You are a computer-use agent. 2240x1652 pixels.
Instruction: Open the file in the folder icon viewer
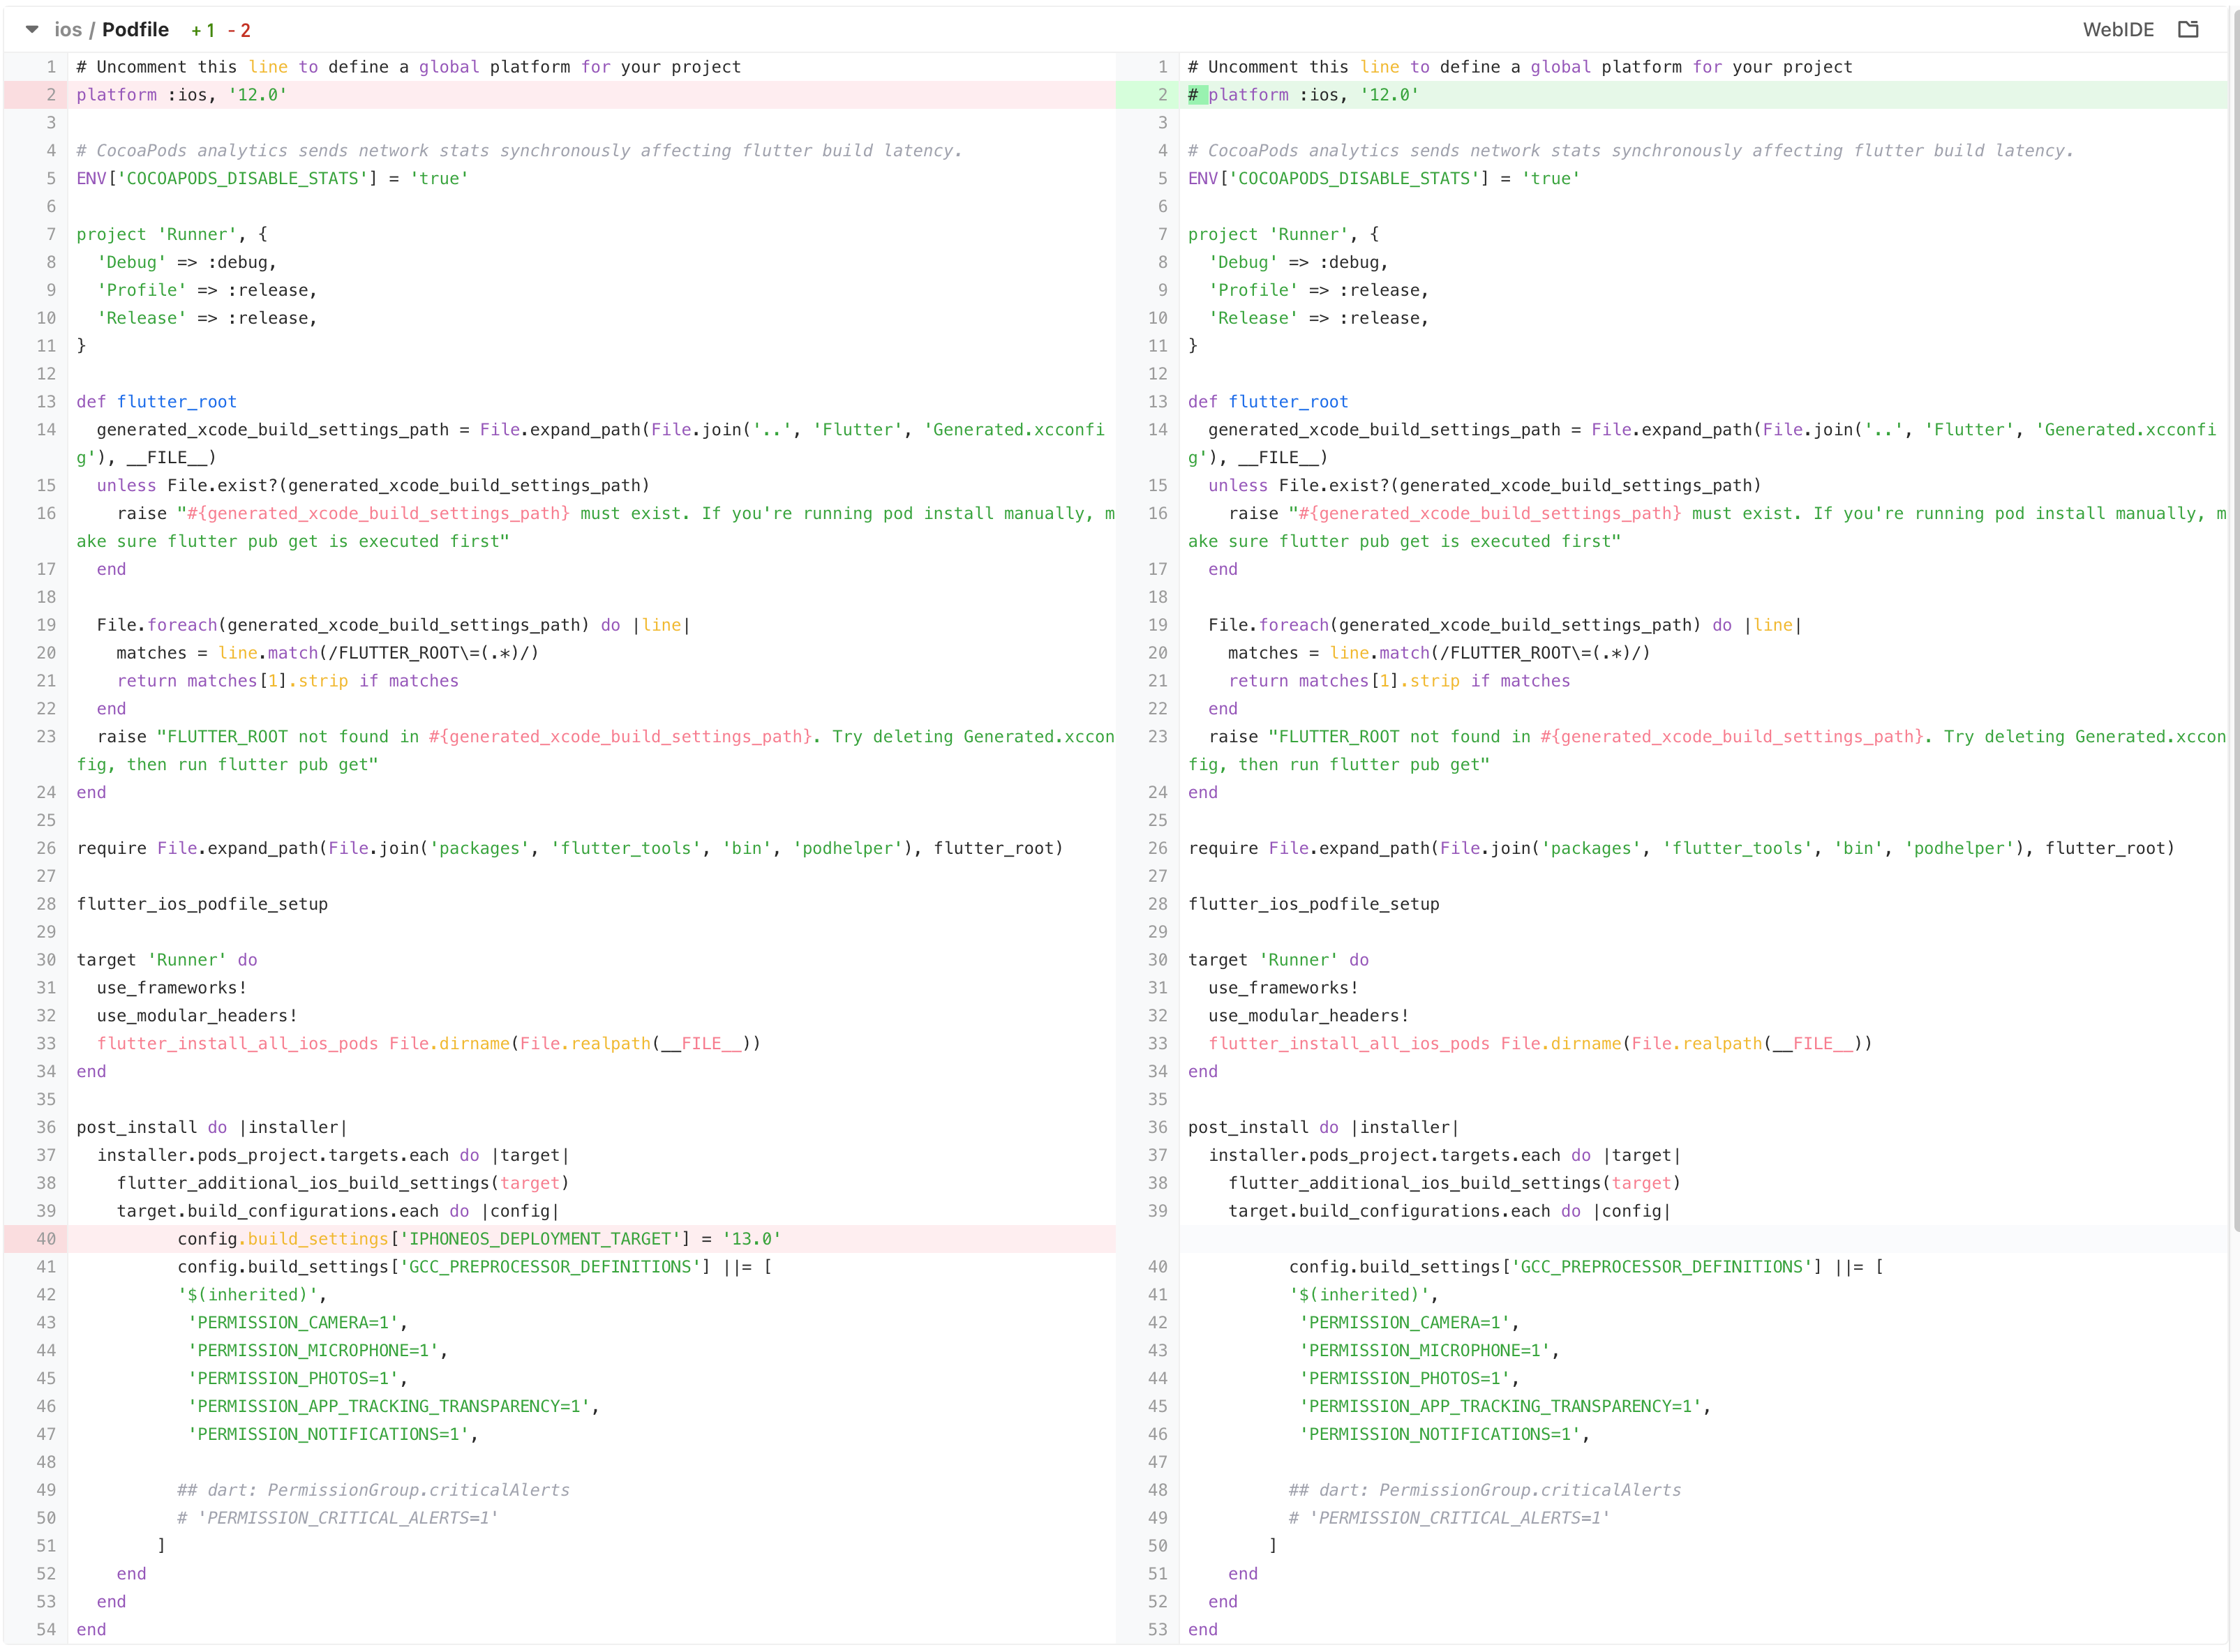pyautogui.click(x=2189, y=29)
